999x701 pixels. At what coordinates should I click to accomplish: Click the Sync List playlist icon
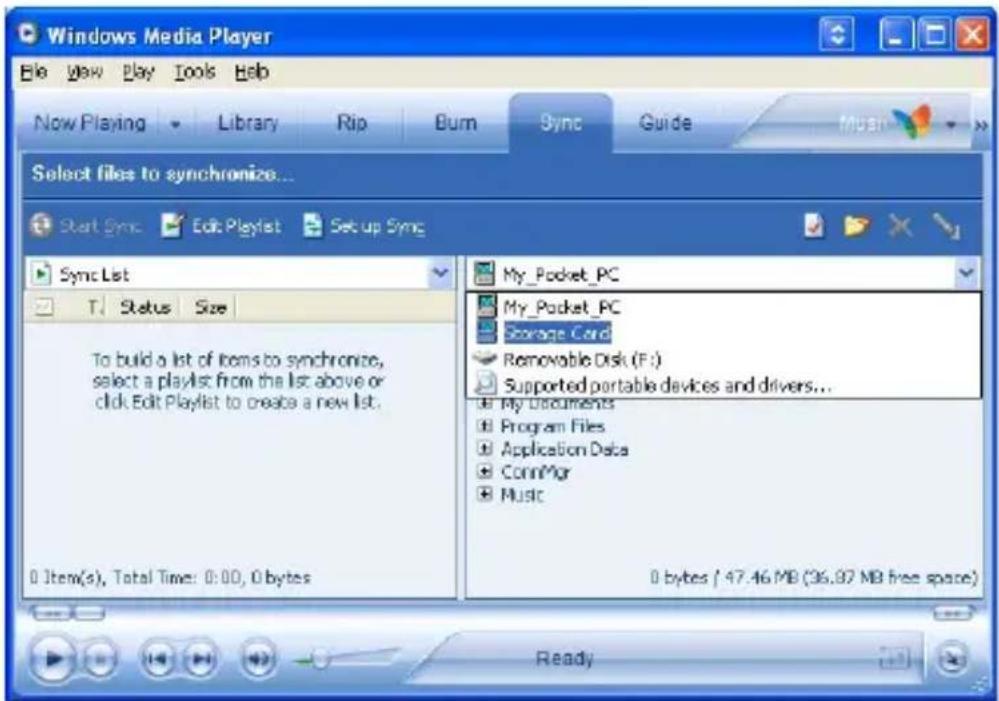pos(41,274)
